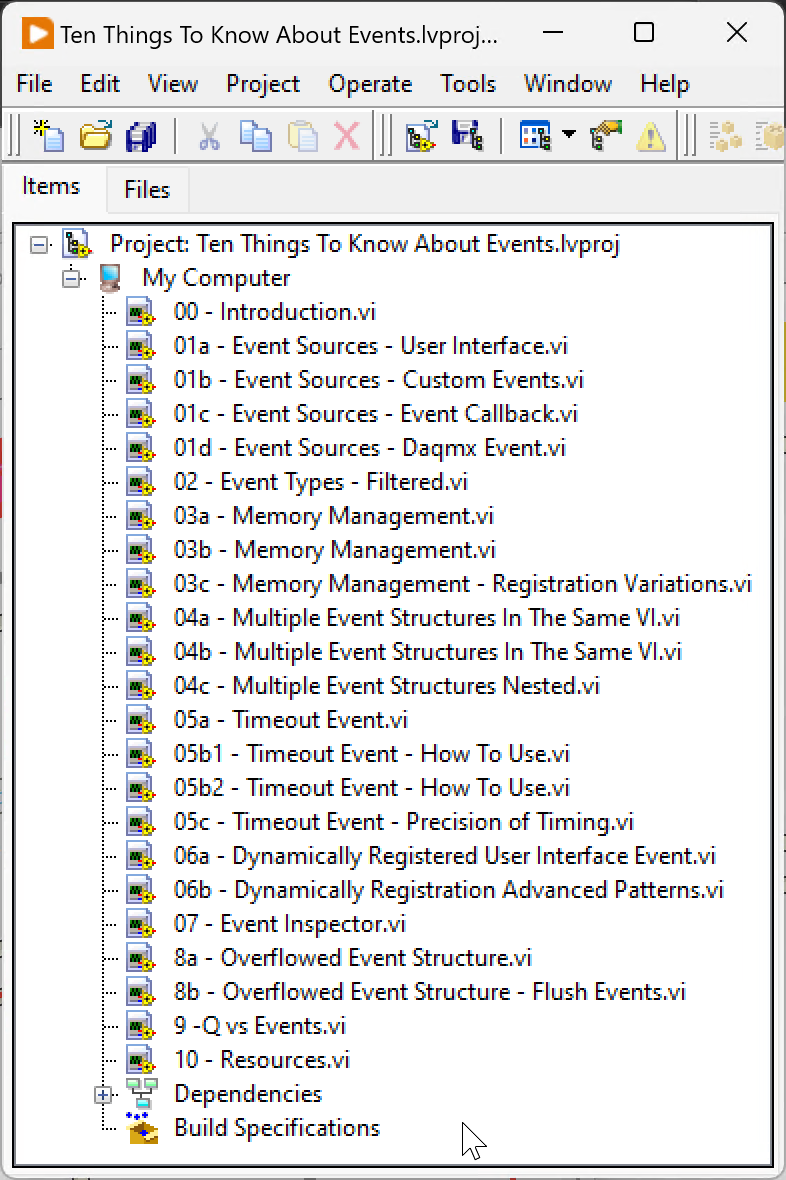
Task: Click the Cut scissors icon
Action: [209, 136]
